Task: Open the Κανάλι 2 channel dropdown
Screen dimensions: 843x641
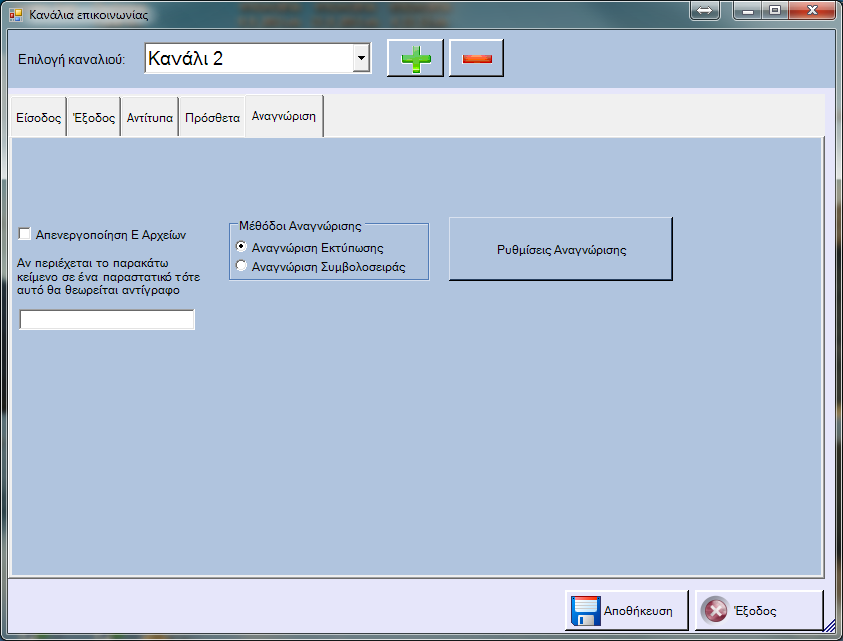Action: pyautogui.click(x=361, y=58)
